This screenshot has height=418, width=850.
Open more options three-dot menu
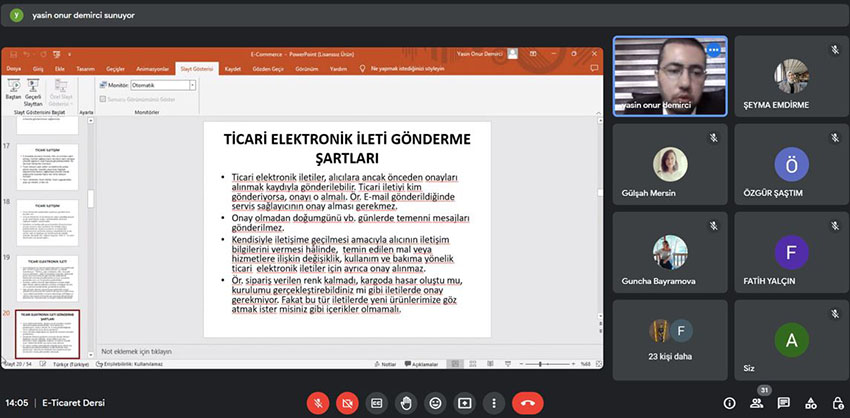point(493,403)
